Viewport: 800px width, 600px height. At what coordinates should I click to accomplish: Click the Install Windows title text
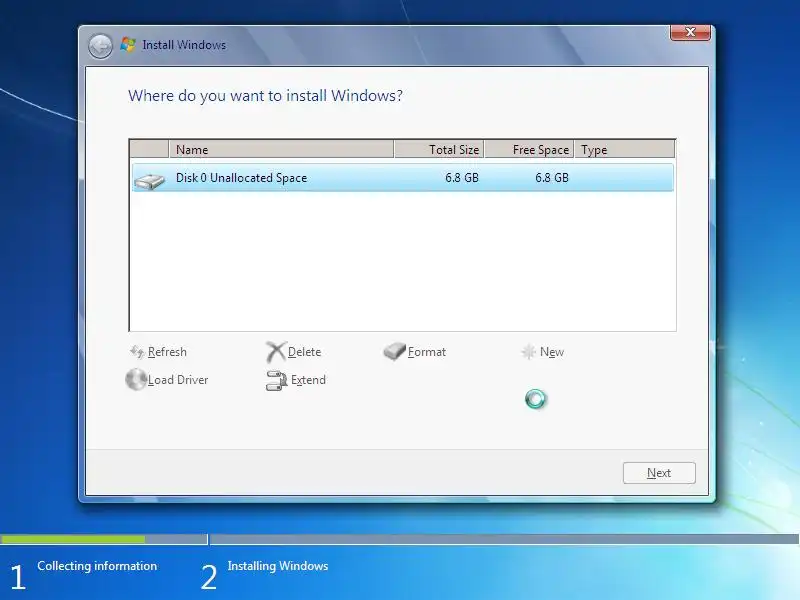184,45
